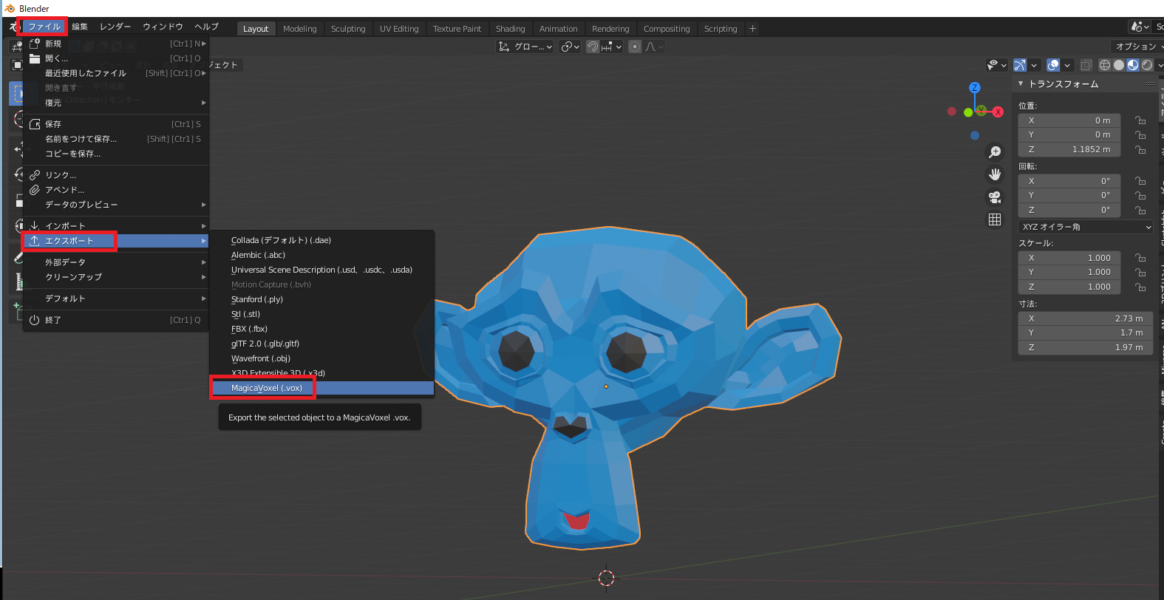This screenshot has height=600, width=1164.
Task: Open the ヘルプ (Help) menu
Action: [x=206, y=27]
